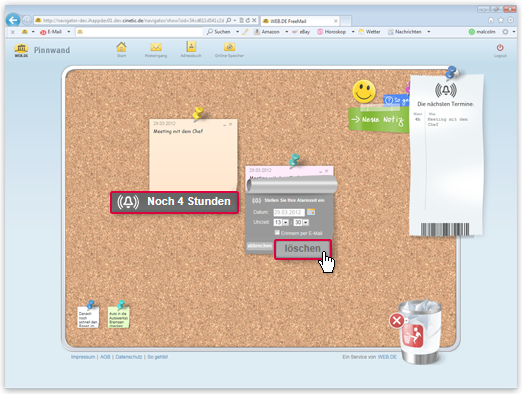522x394 pixels.
Task: Click the alarm bell on Termine receipt
Action: [446, 90]
